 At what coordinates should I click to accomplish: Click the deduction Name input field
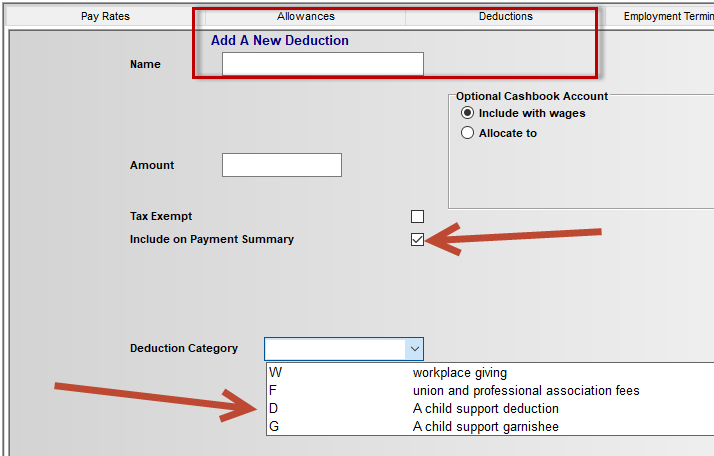pyautogui.click(x=322, y=64)
